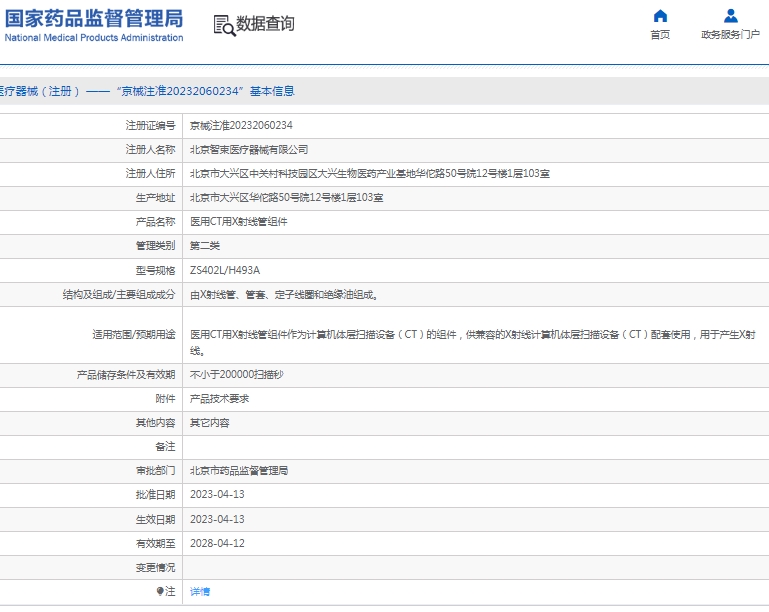The width and height of the screenshot is (769, 612).
Task: Click the 管理类别 label
Action: tap(155, 246)
